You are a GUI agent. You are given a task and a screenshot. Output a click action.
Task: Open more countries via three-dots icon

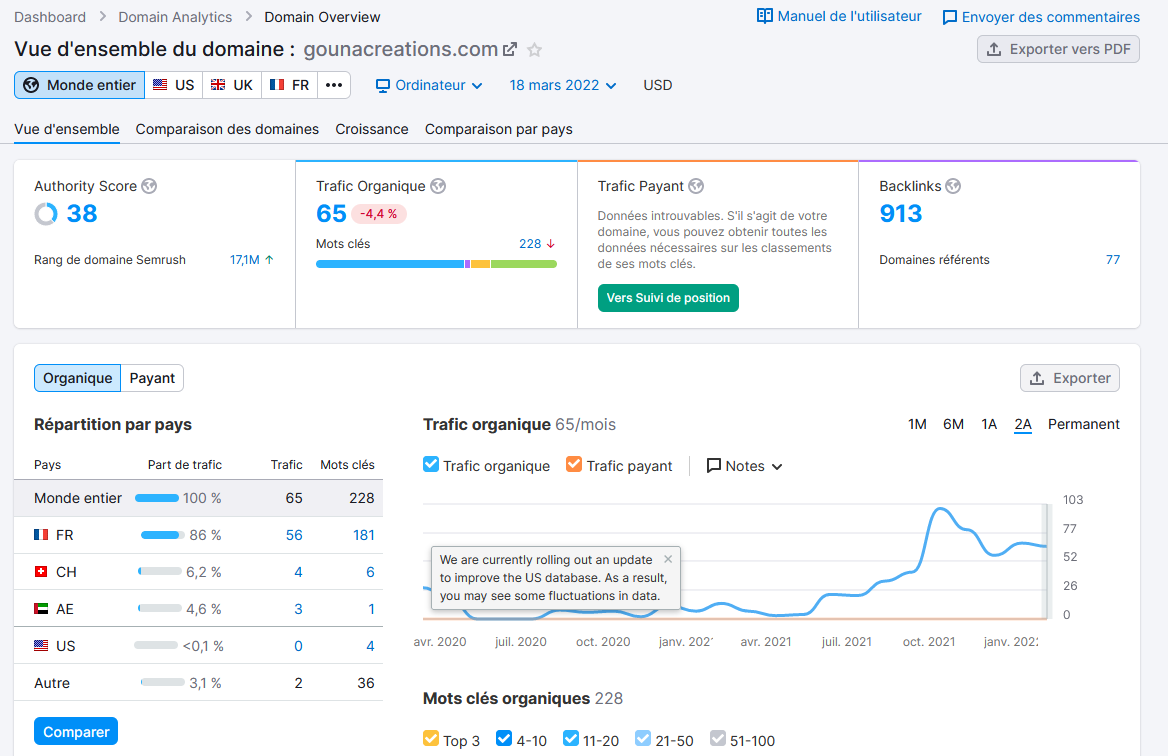[x=334, y=85]
